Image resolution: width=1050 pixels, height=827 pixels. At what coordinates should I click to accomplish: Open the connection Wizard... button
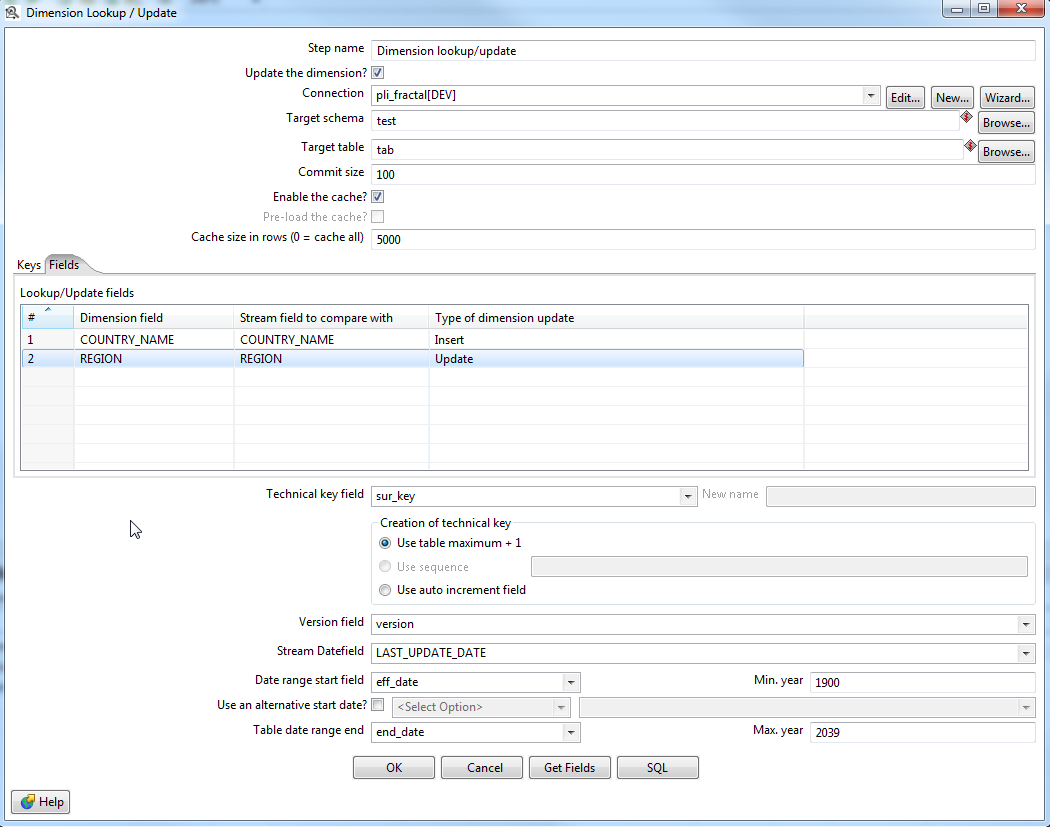pos(1007,98)
